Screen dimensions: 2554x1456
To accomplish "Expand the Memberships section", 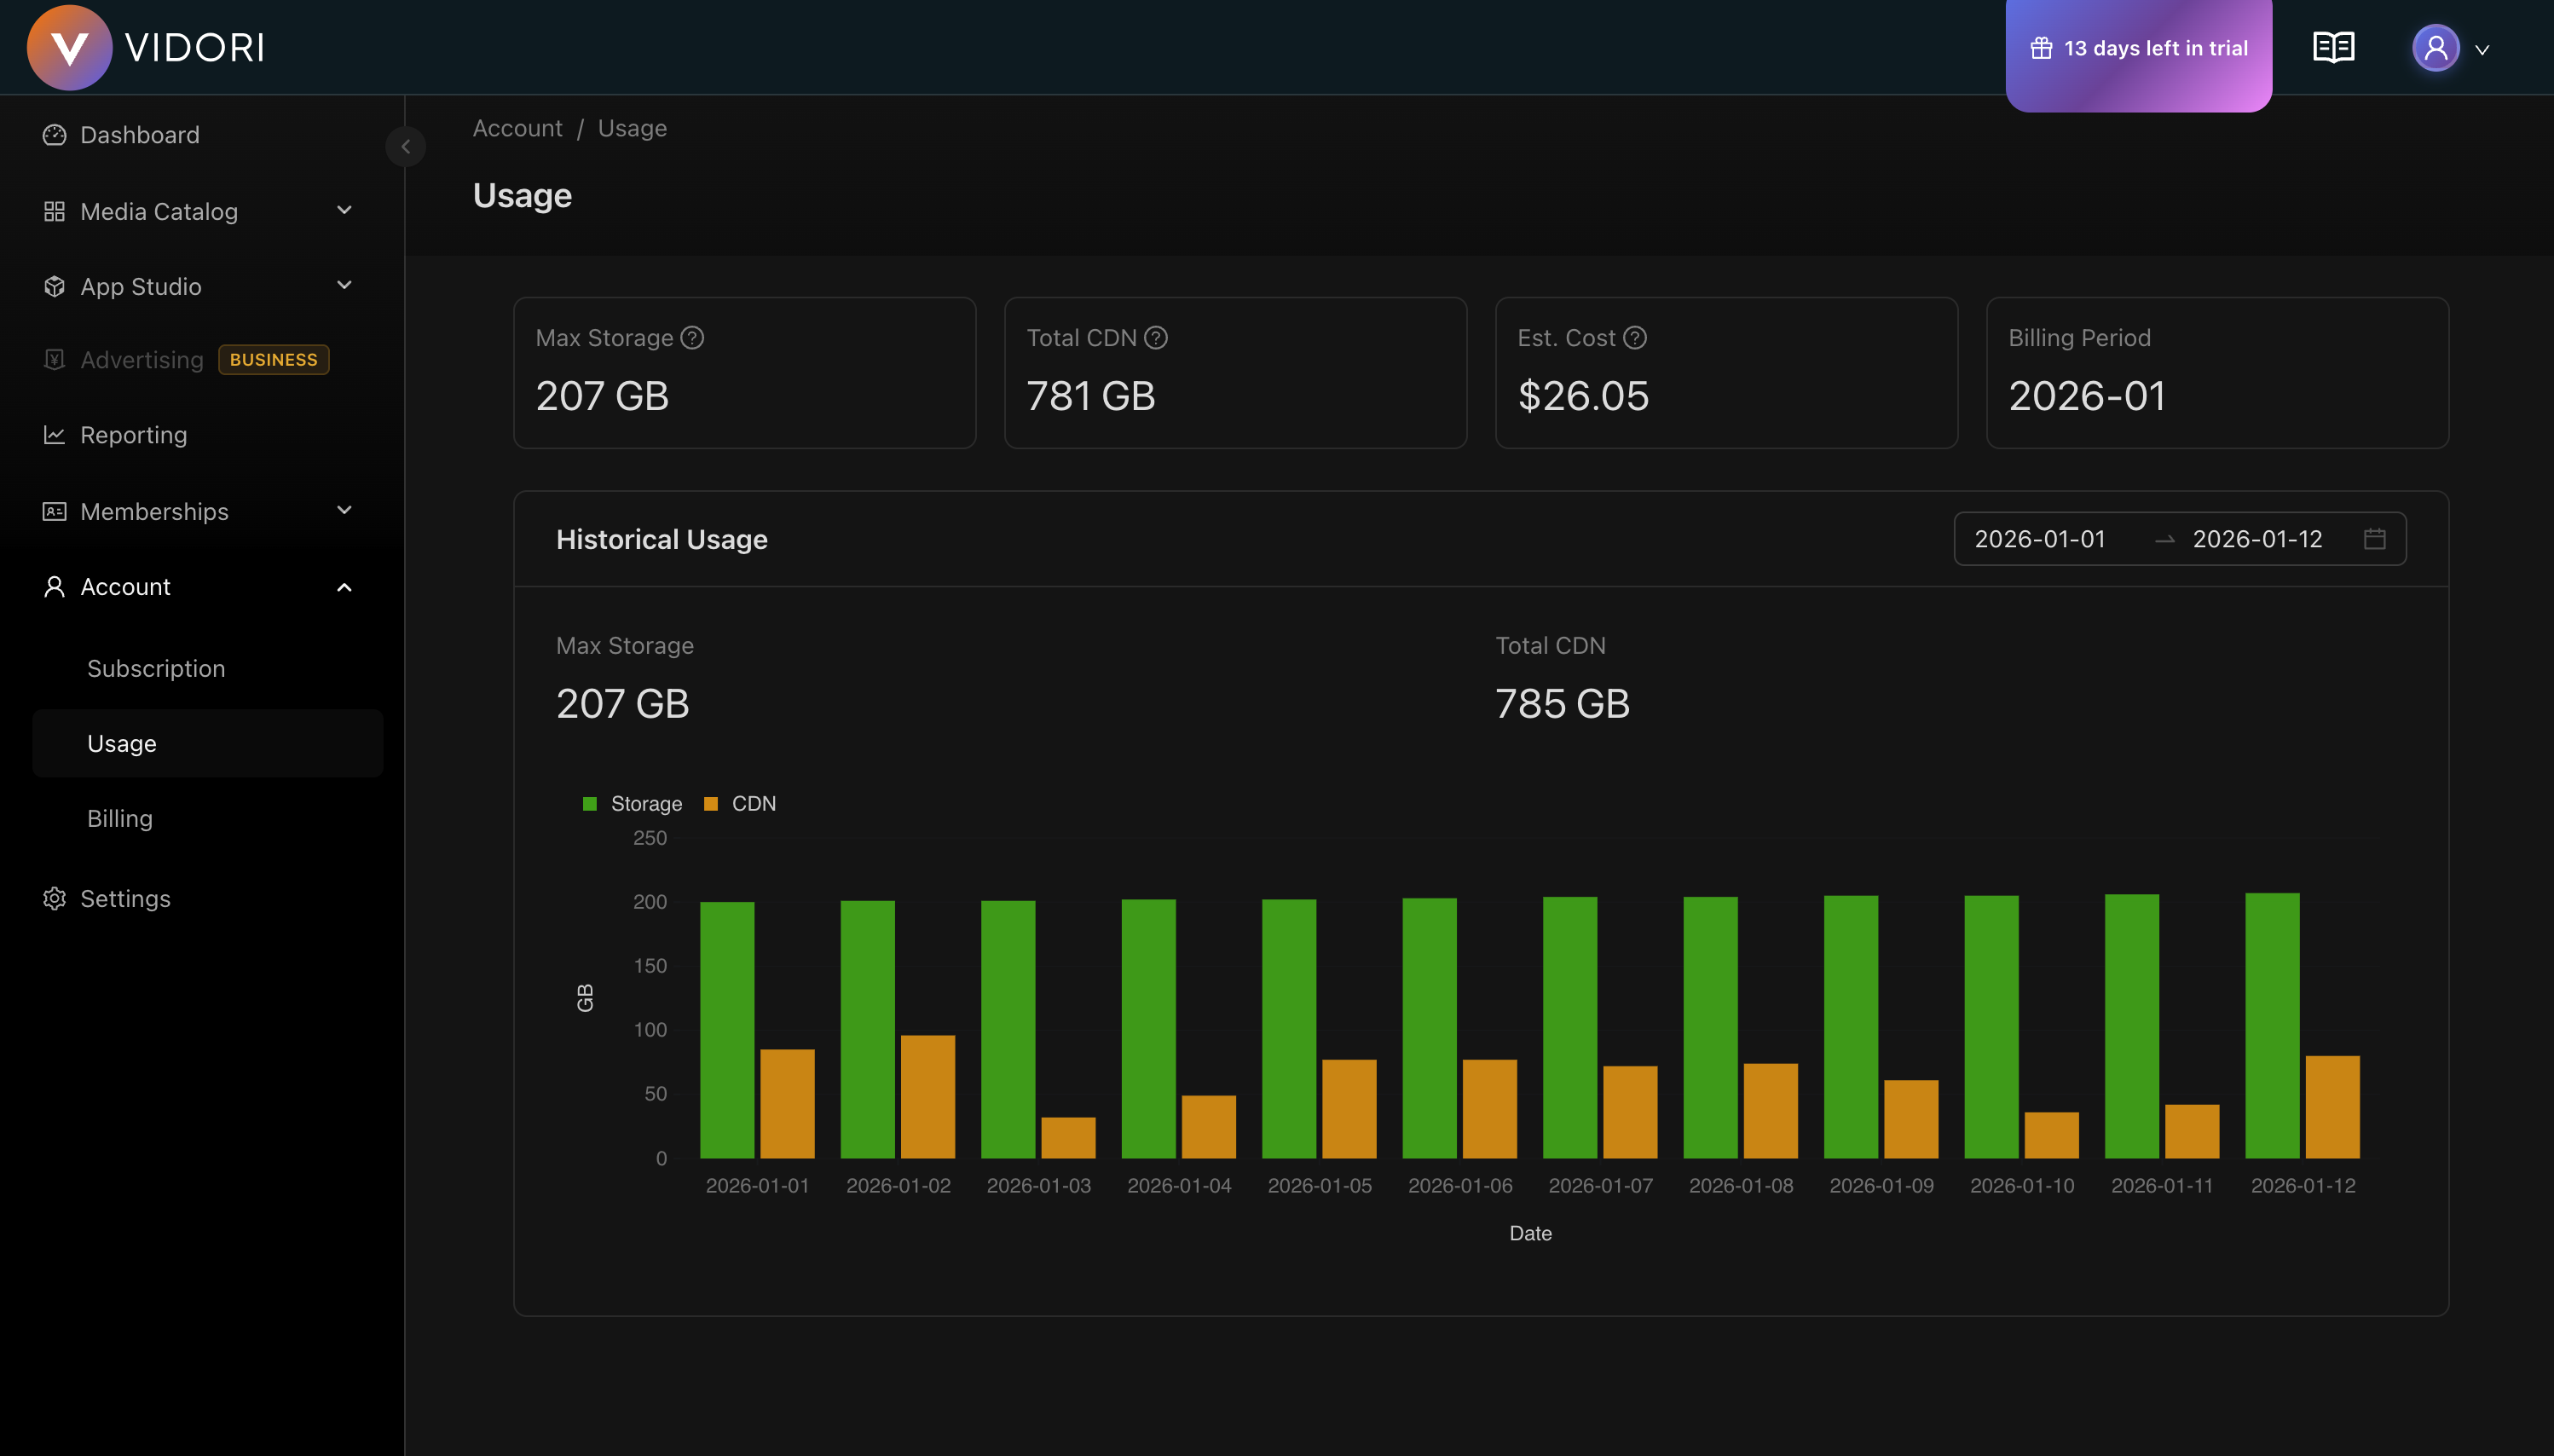I will [344, 511].
